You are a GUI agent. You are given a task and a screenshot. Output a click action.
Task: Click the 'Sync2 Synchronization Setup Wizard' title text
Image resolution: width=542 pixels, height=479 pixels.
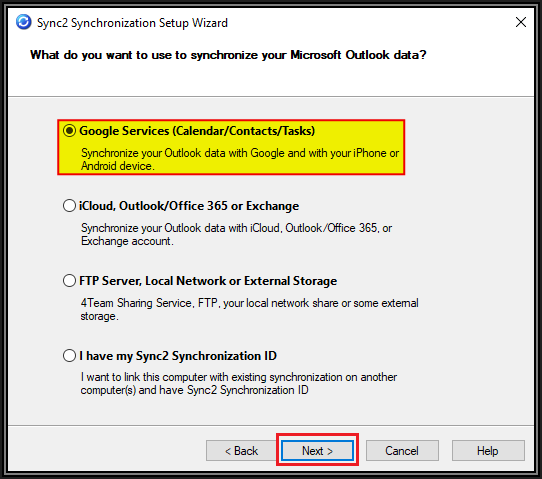point(132,23)
